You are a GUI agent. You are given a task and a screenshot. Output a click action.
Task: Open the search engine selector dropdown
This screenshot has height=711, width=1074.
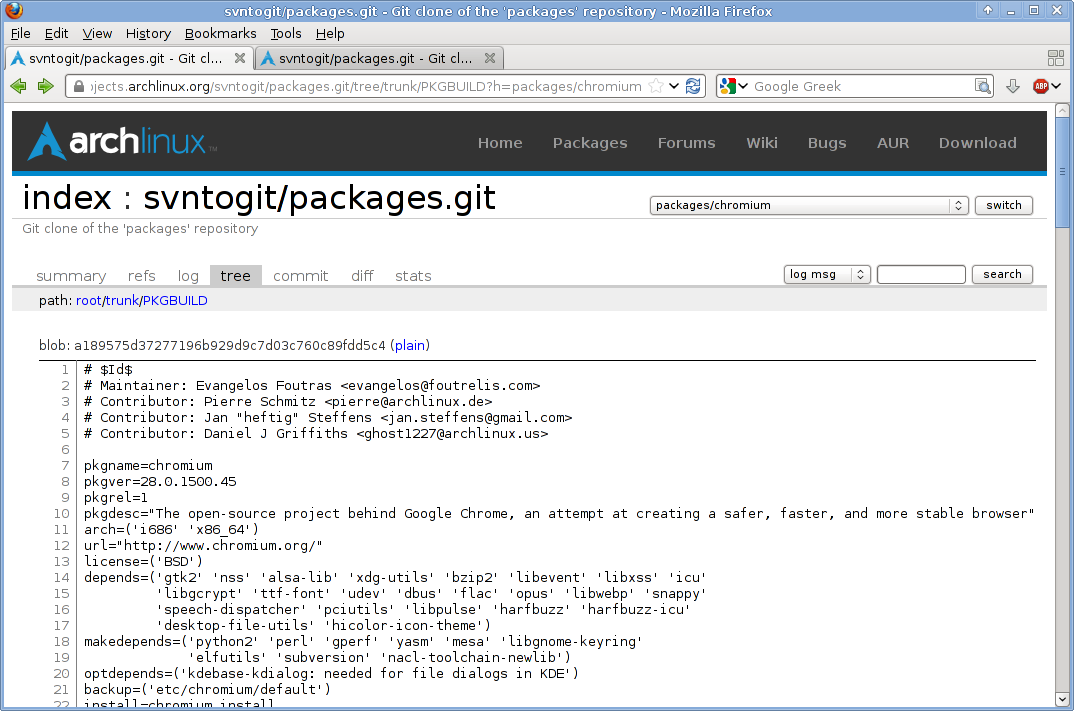tap(734, 86)
